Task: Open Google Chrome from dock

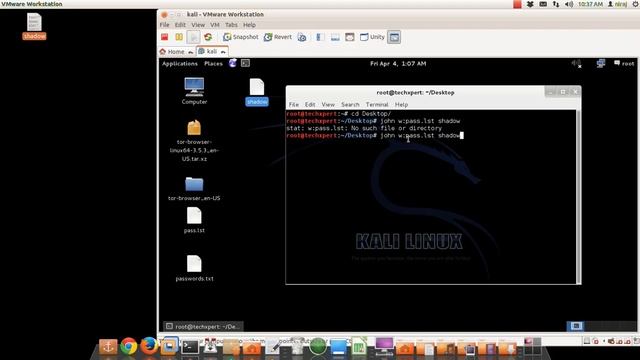Action: click(x=129, y=346)
